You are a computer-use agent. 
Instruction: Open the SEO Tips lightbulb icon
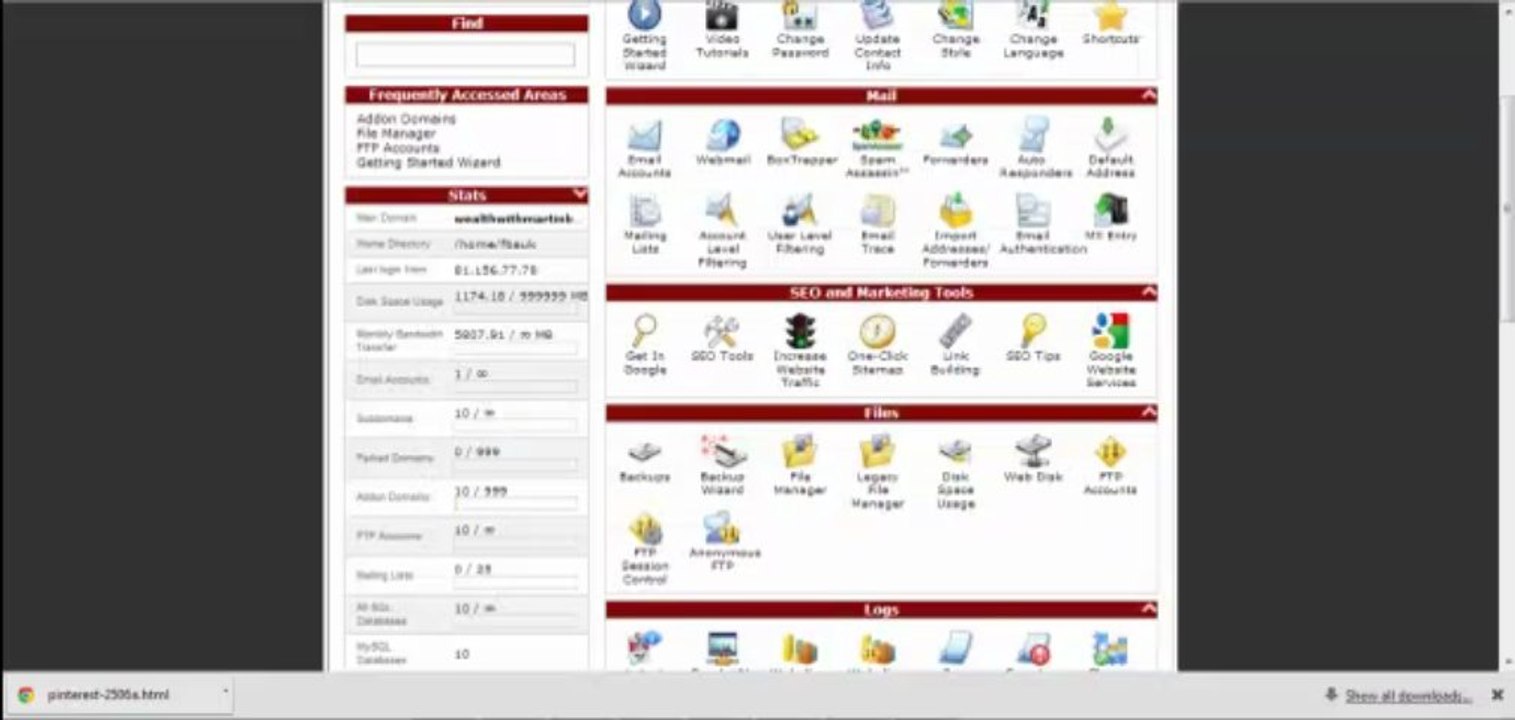1033,331
